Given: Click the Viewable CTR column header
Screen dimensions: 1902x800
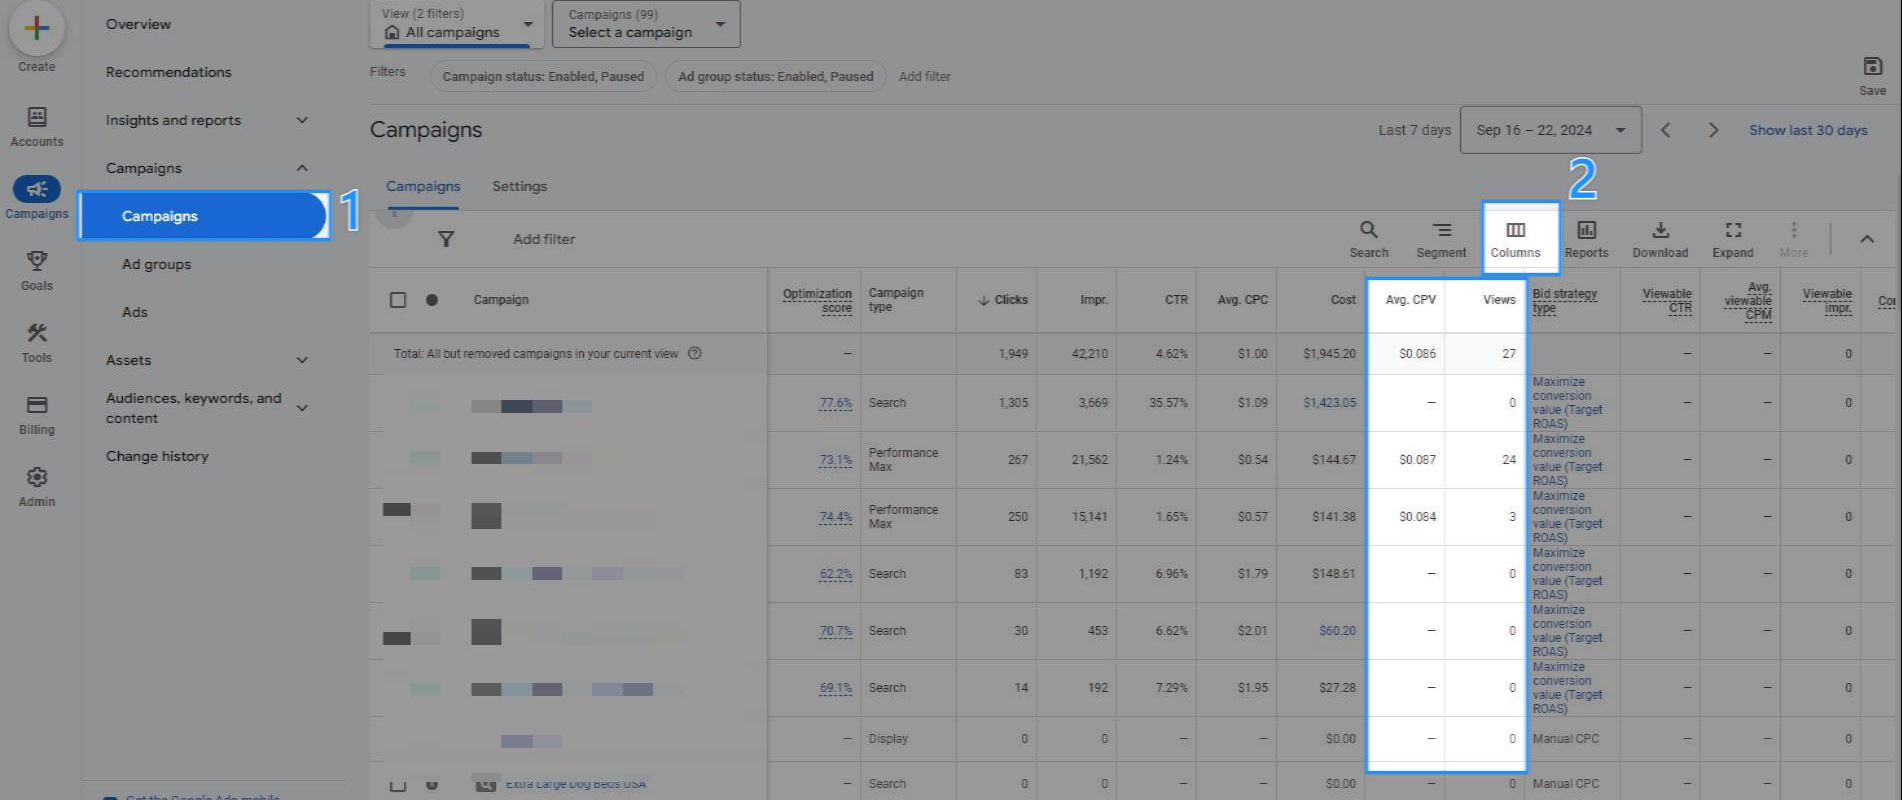Looking at the screenshot, I should (1667, 300).
